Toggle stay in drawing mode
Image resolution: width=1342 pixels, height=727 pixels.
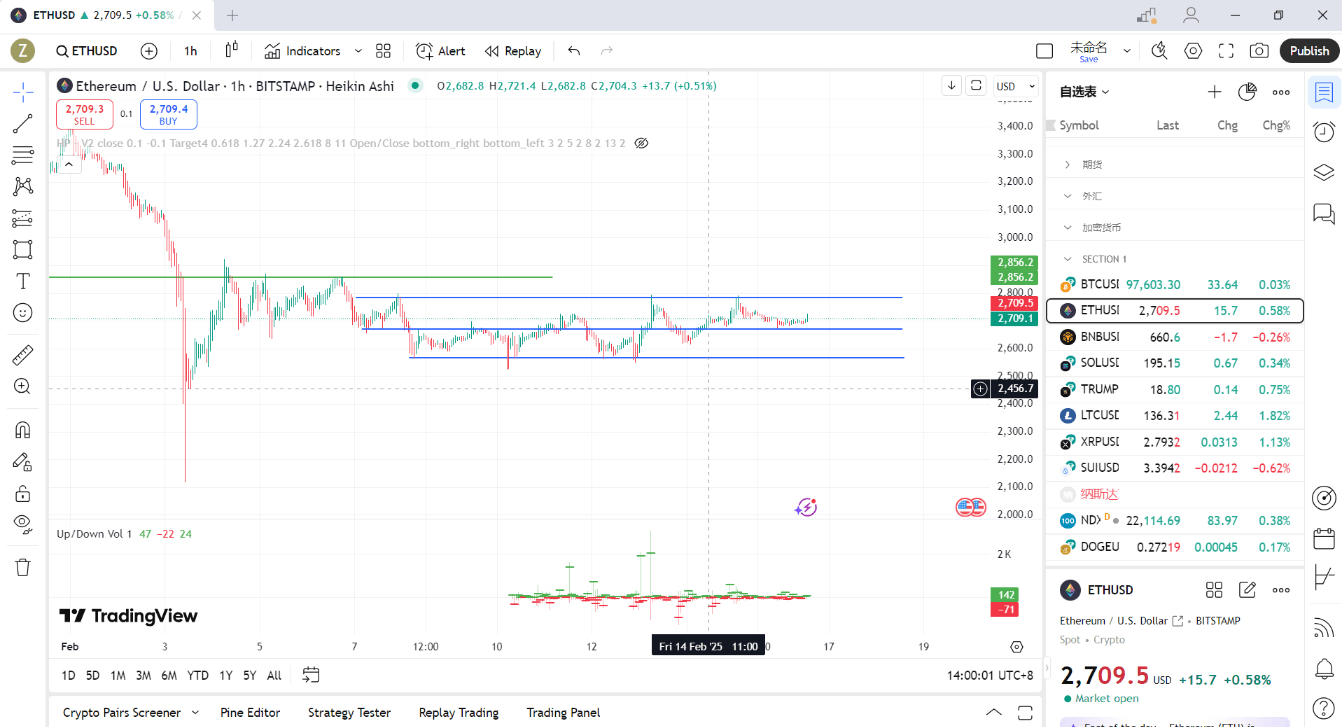click(22, 461)
